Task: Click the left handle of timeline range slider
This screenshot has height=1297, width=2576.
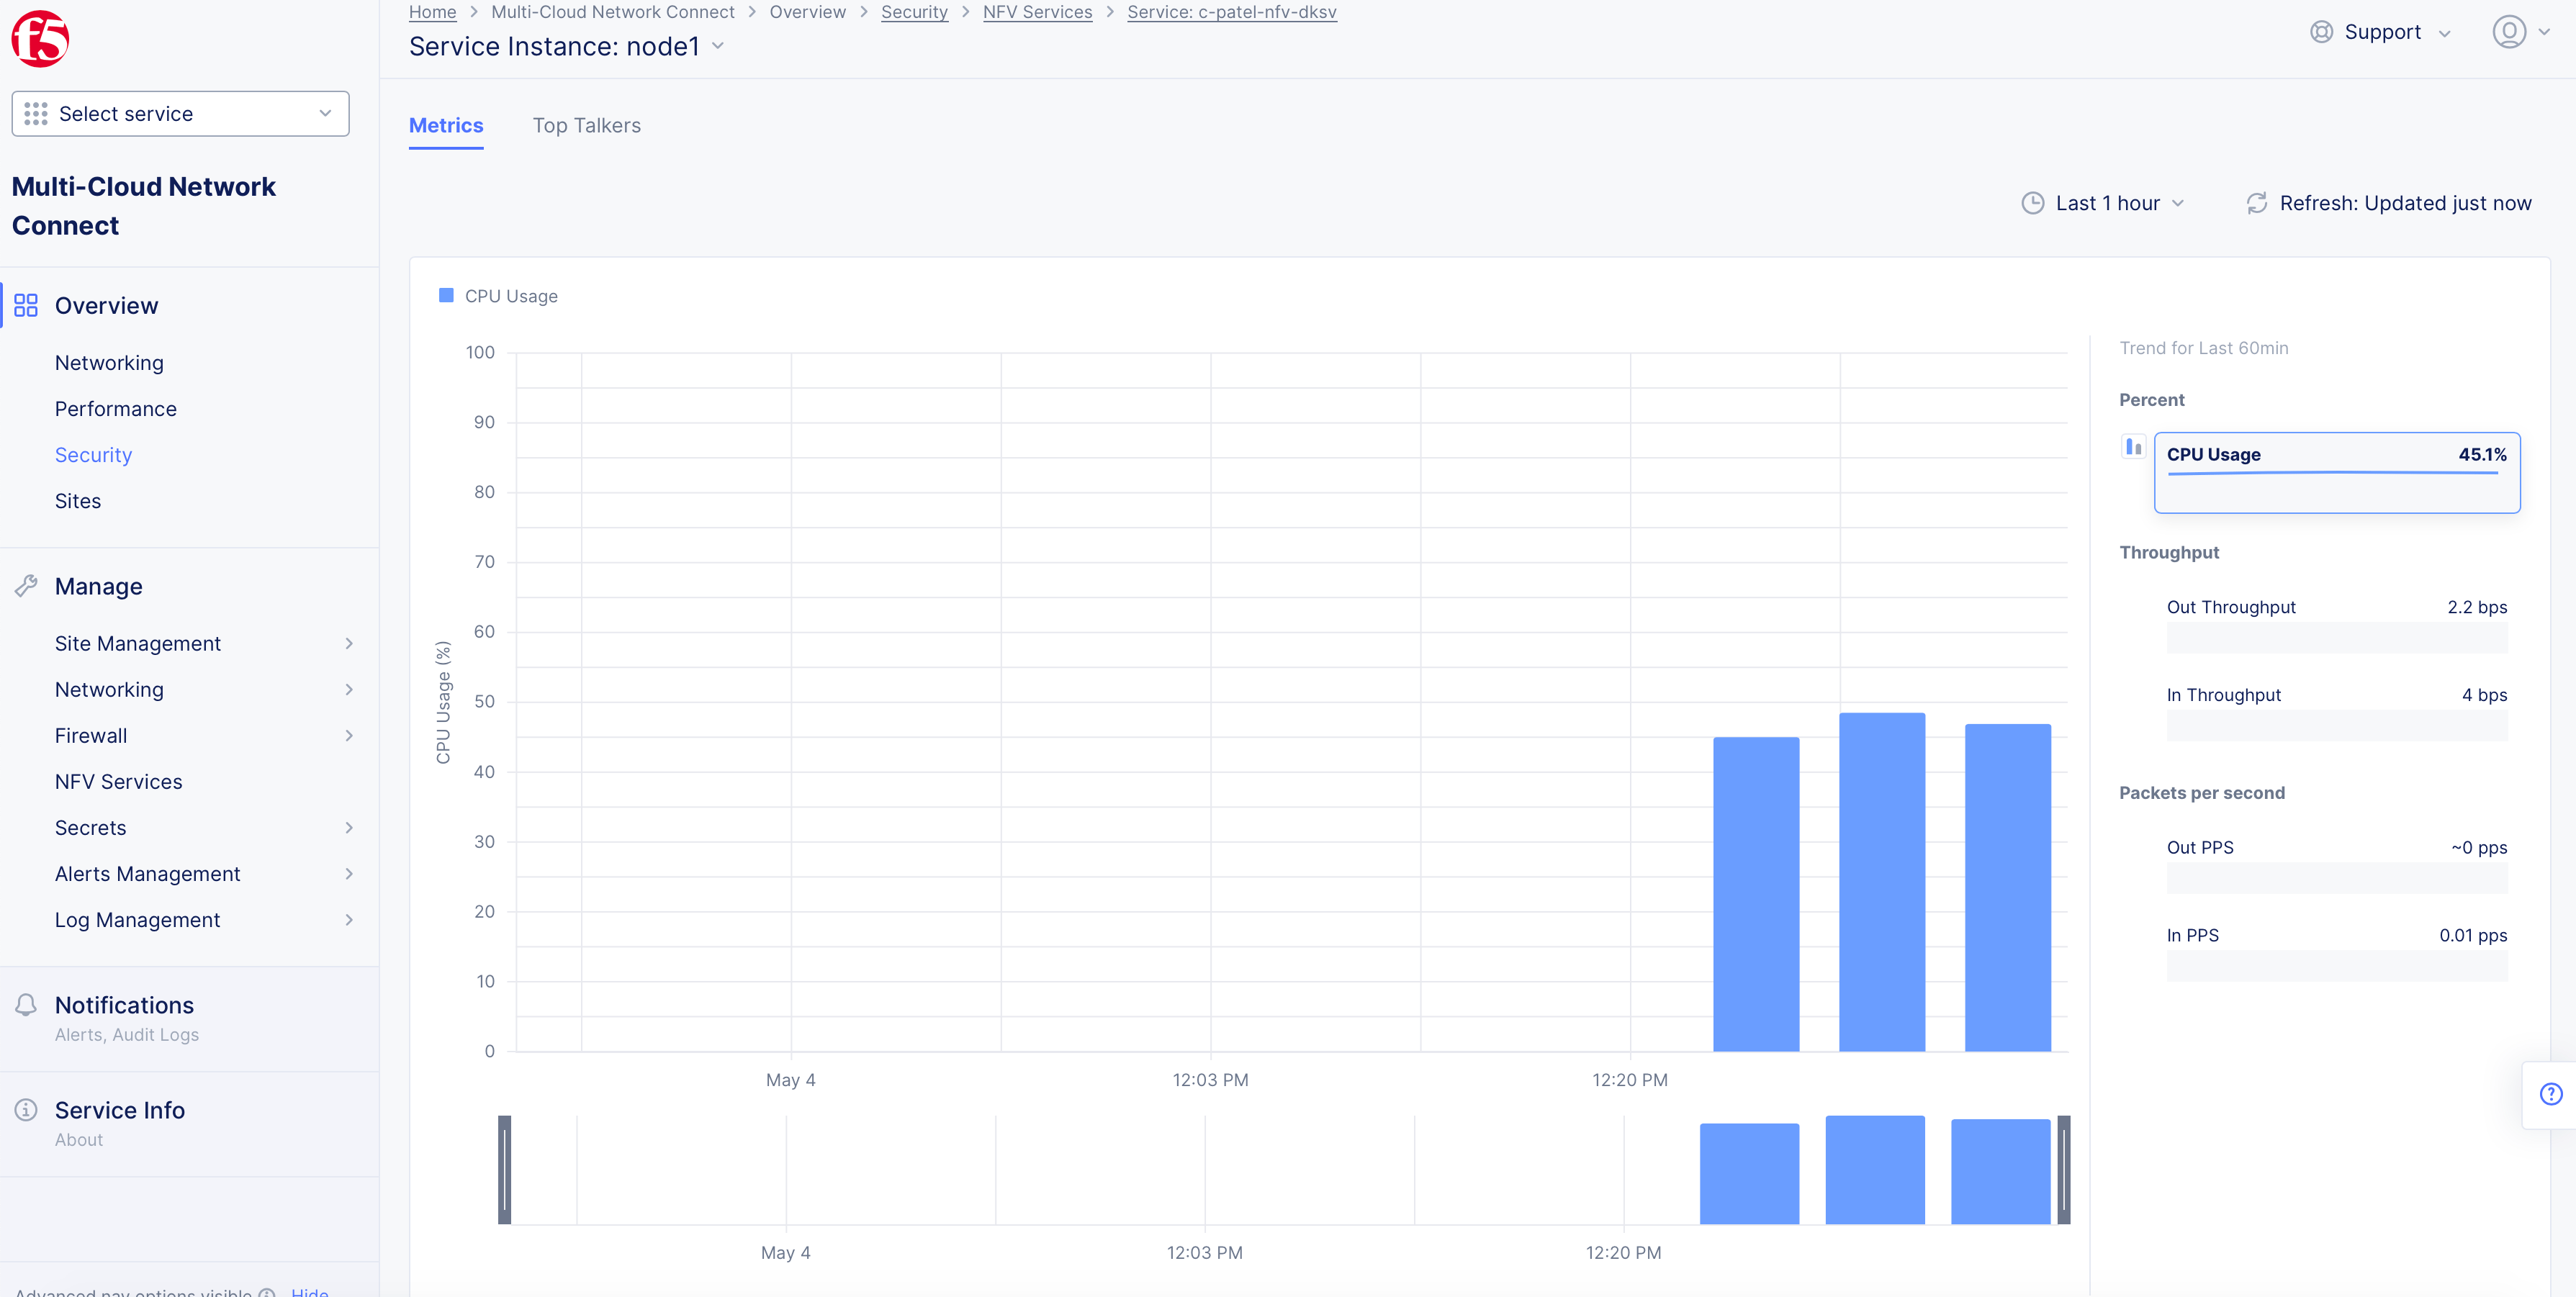Action: point(505,1169)
